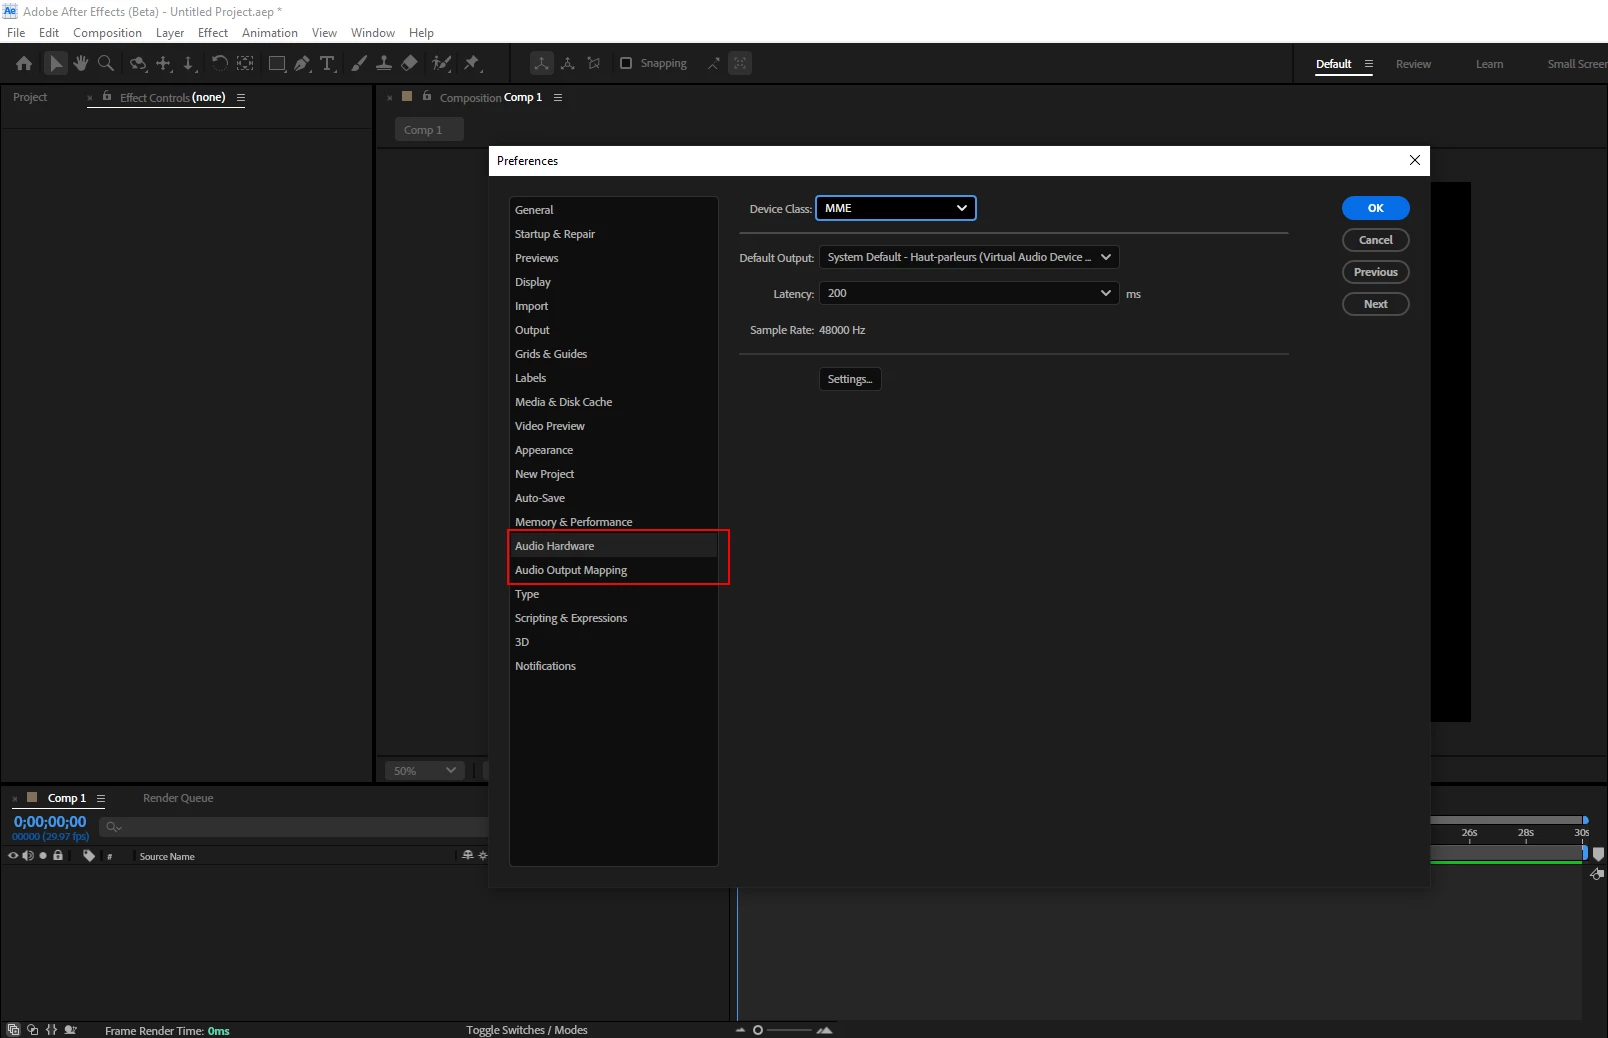Select the Pan Behind anchor point tool
Viewport: 1608px width, 1038px height.
point(245,63)
